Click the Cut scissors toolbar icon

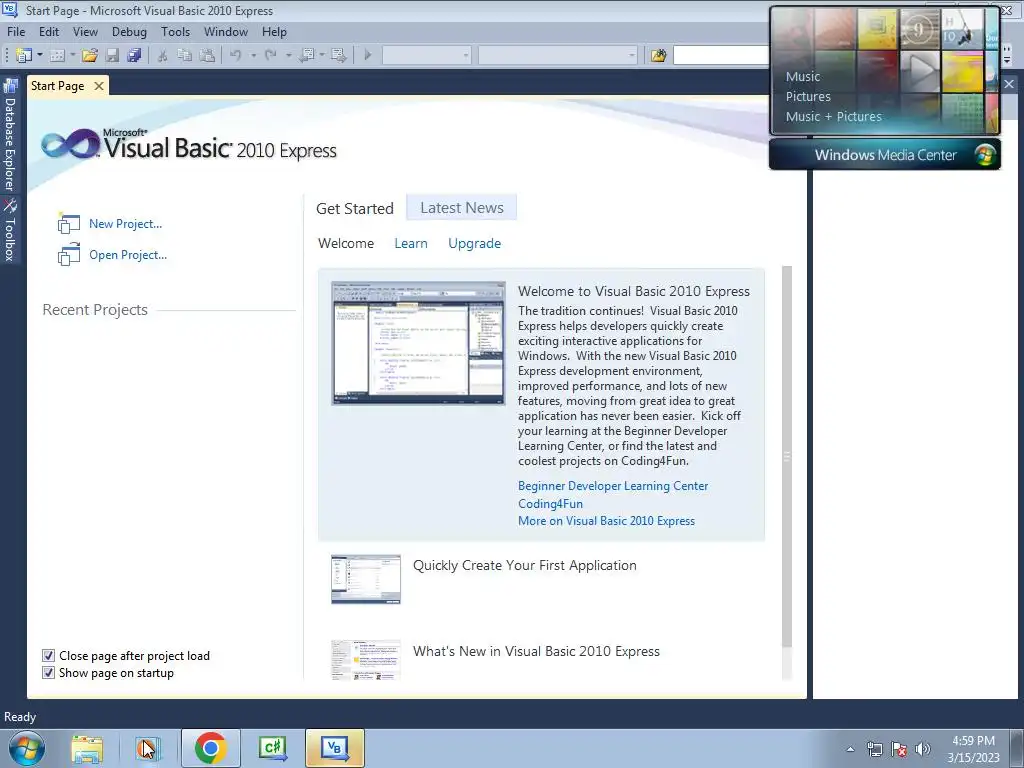click(x=163, y=56)
